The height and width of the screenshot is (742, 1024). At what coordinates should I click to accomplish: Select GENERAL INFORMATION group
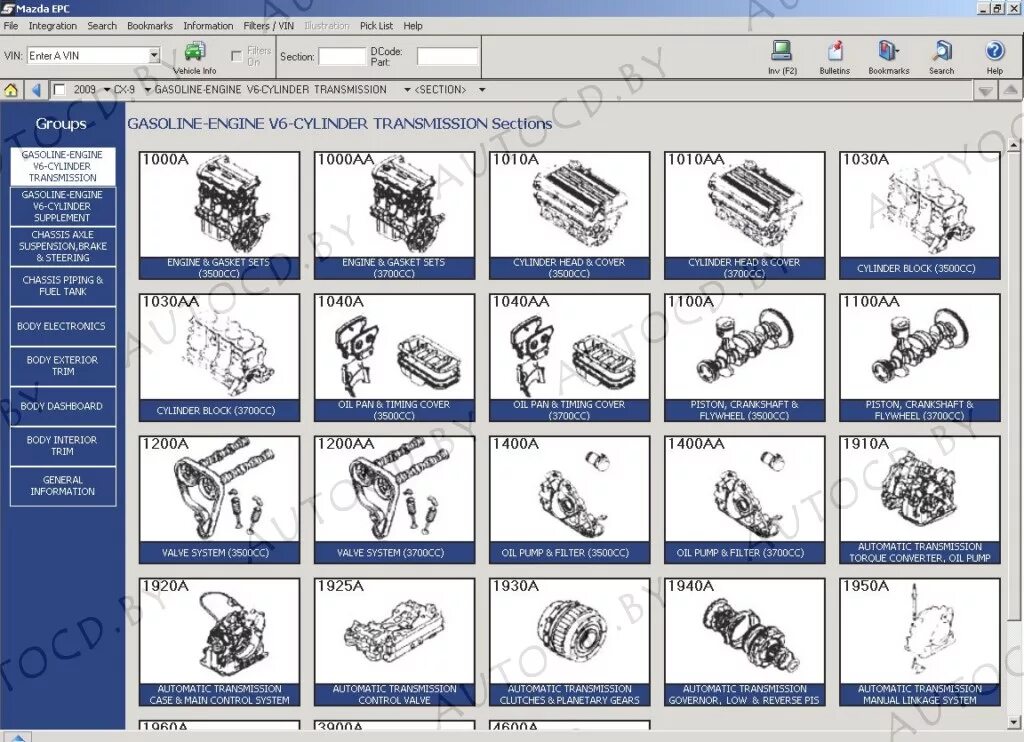click(x=63, y=486)
